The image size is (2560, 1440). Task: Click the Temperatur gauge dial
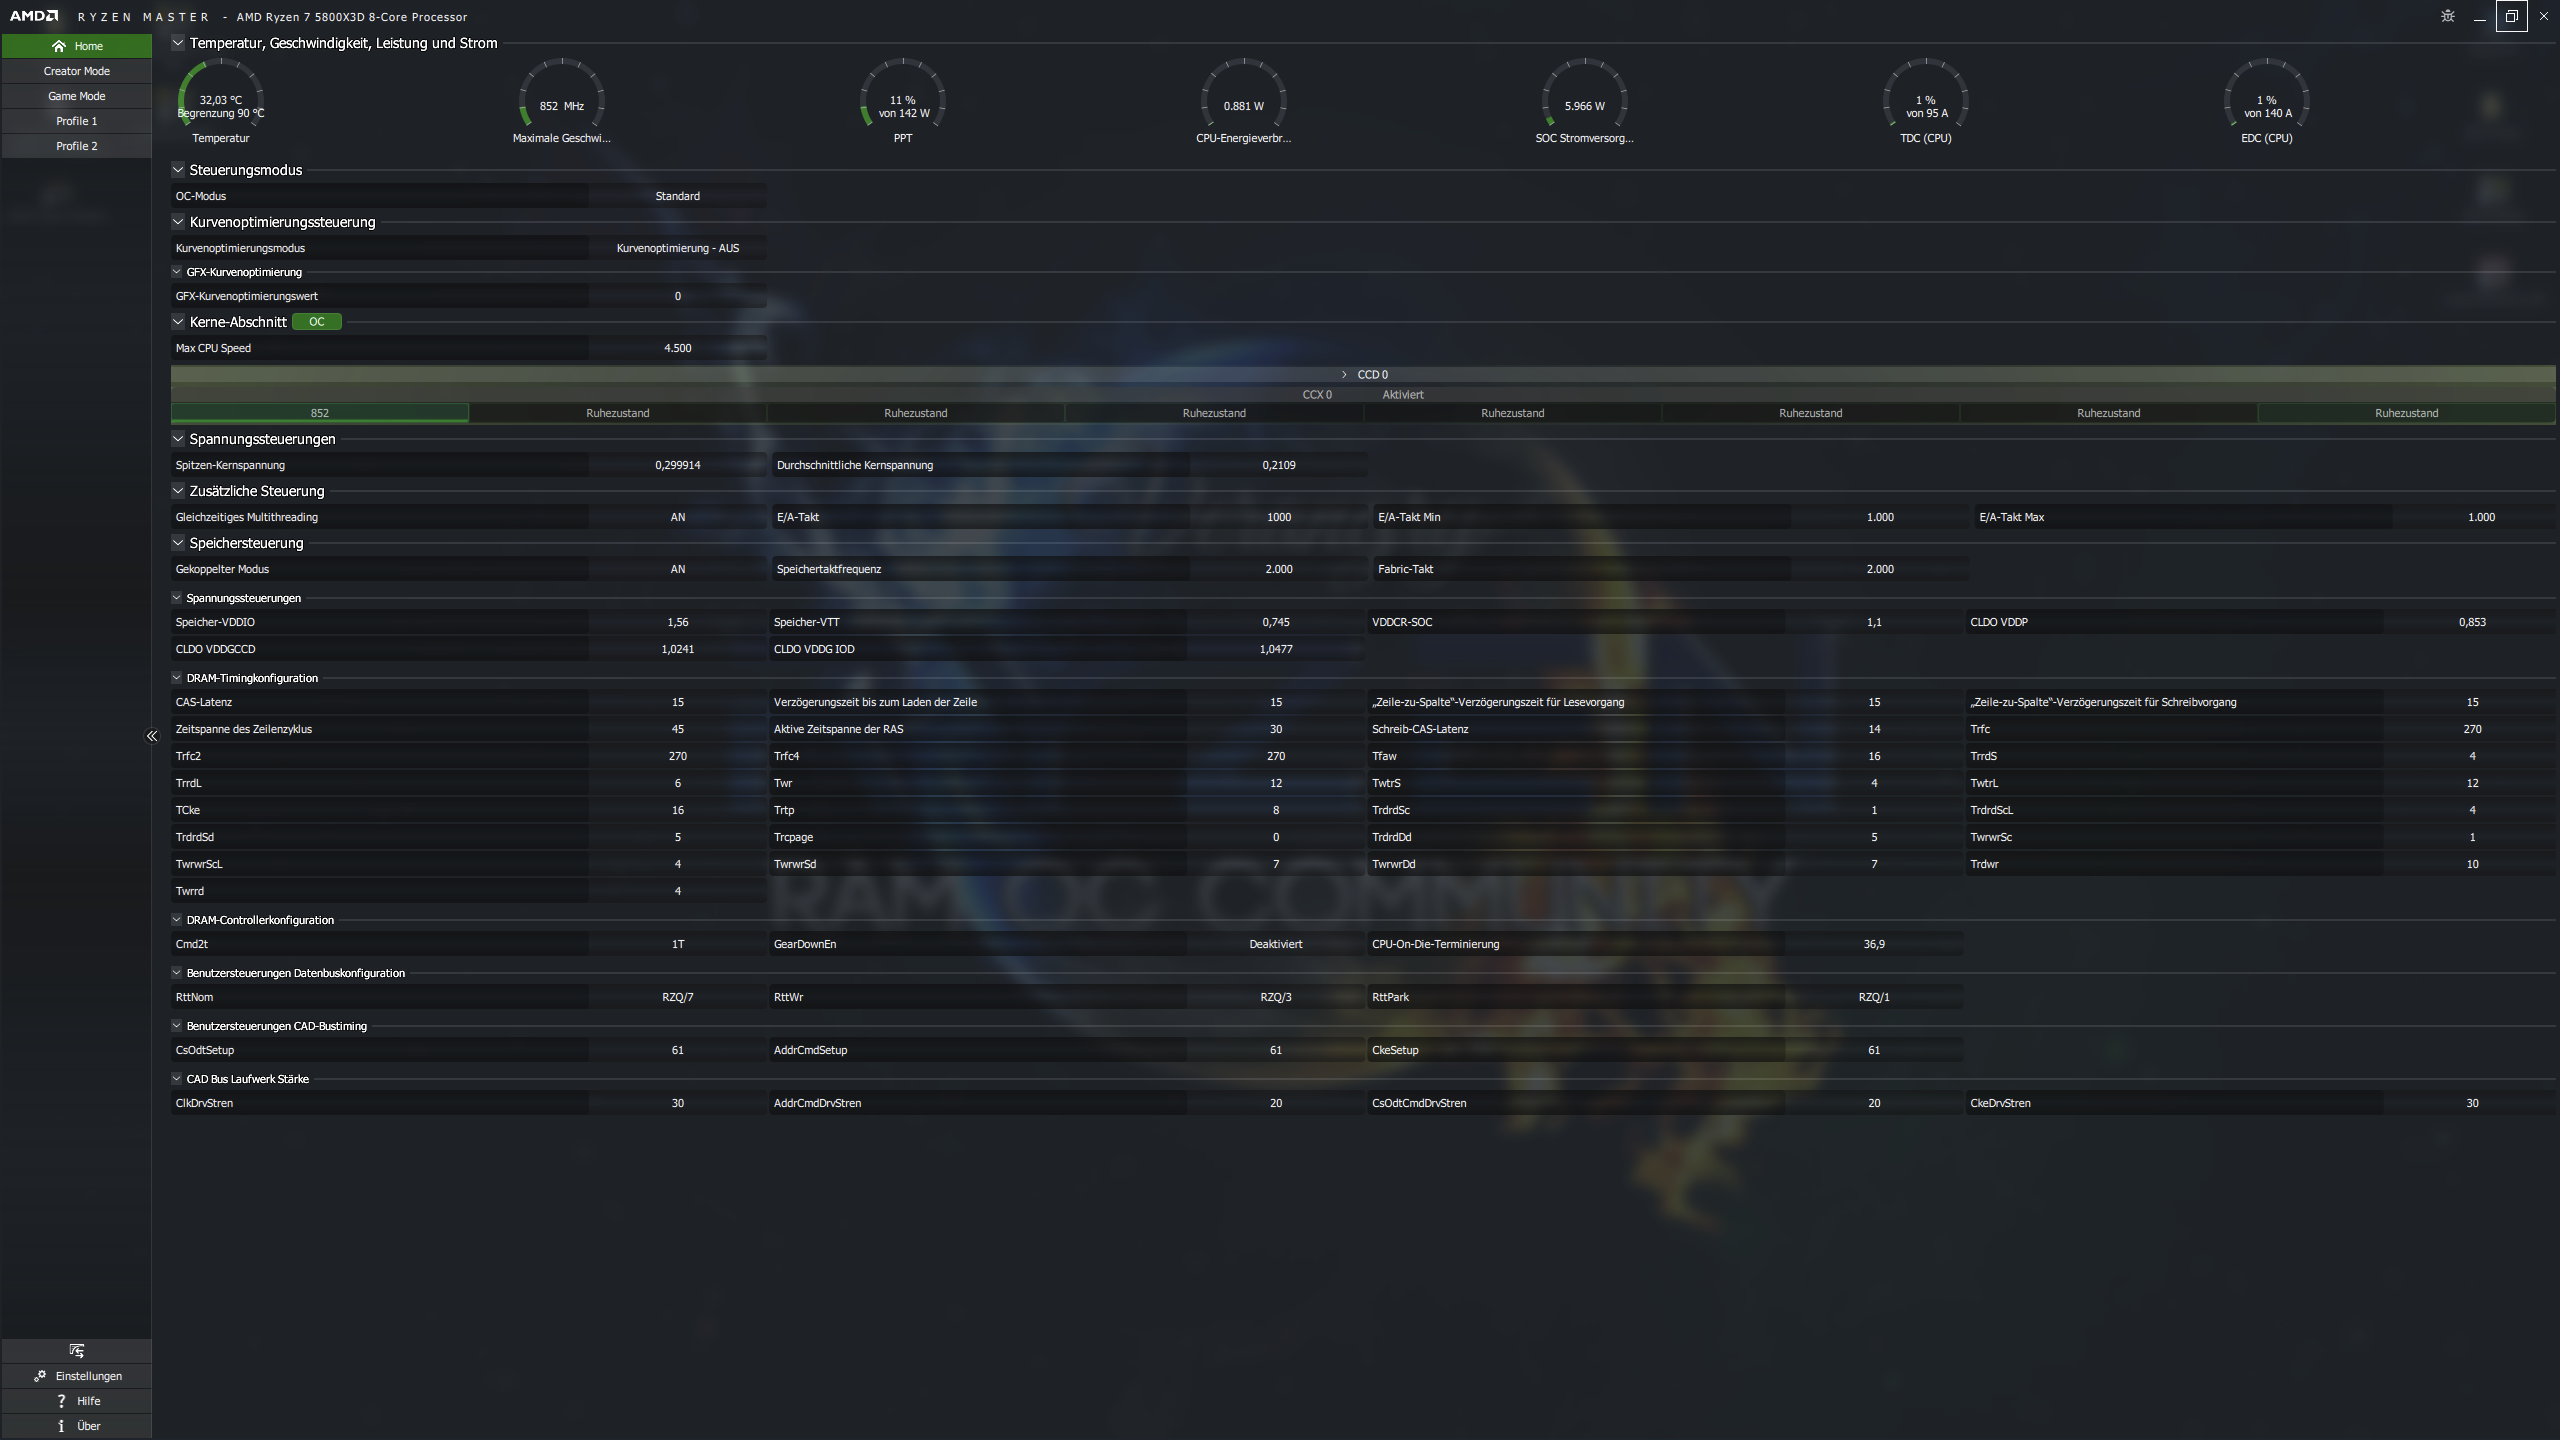tap(221, 98)
